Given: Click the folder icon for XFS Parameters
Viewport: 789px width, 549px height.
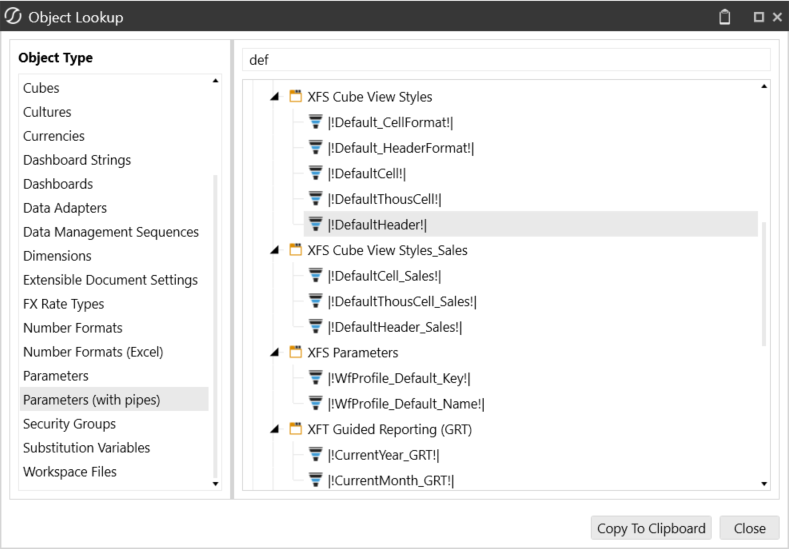Looking at the screenshot, I should click(295, 352).
